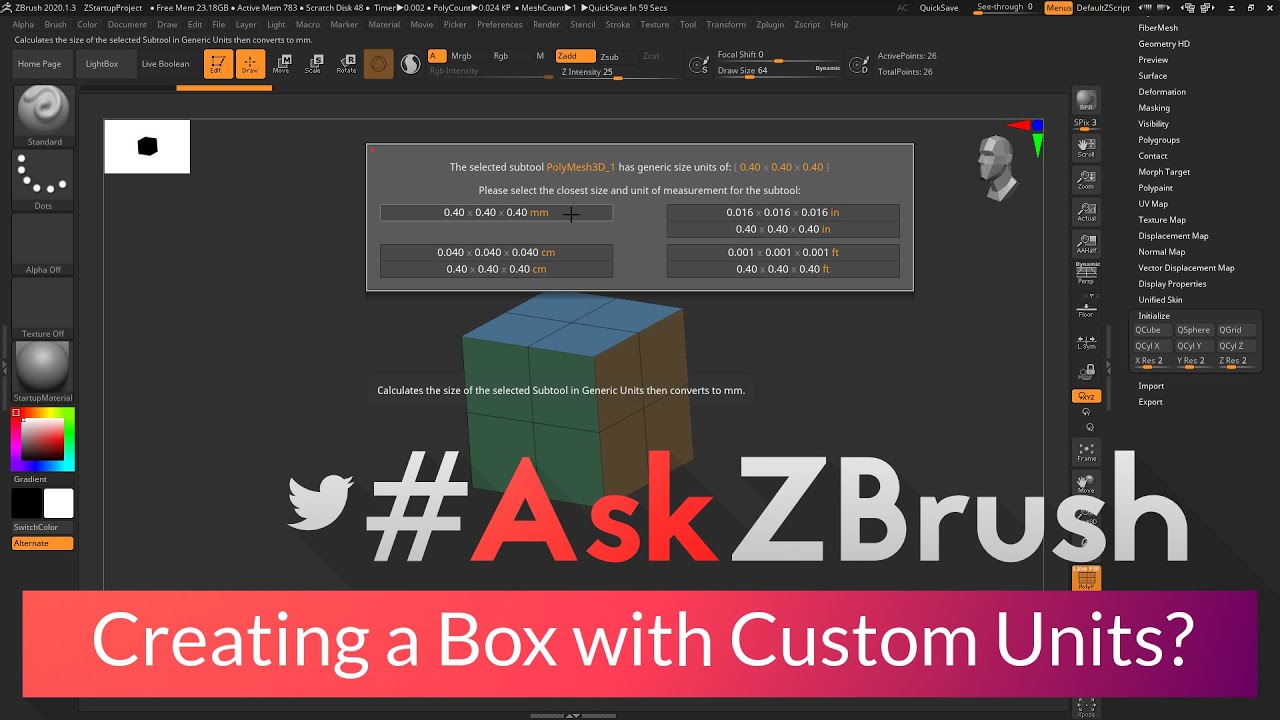Toggle the Zadd mode
This screenshot has height=720, width=1280.
tap(575, 56)
